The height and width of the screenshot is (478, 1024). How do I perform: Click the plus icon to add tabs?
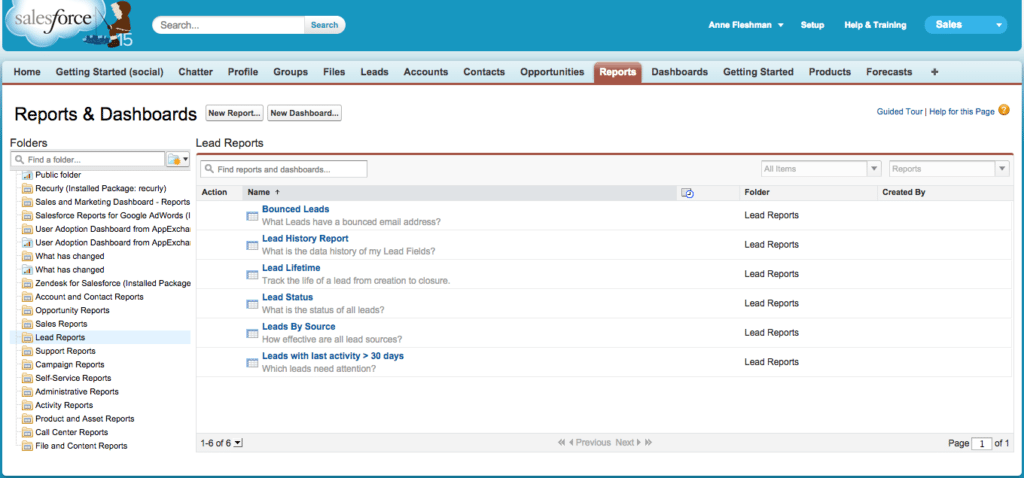[934, 72]
